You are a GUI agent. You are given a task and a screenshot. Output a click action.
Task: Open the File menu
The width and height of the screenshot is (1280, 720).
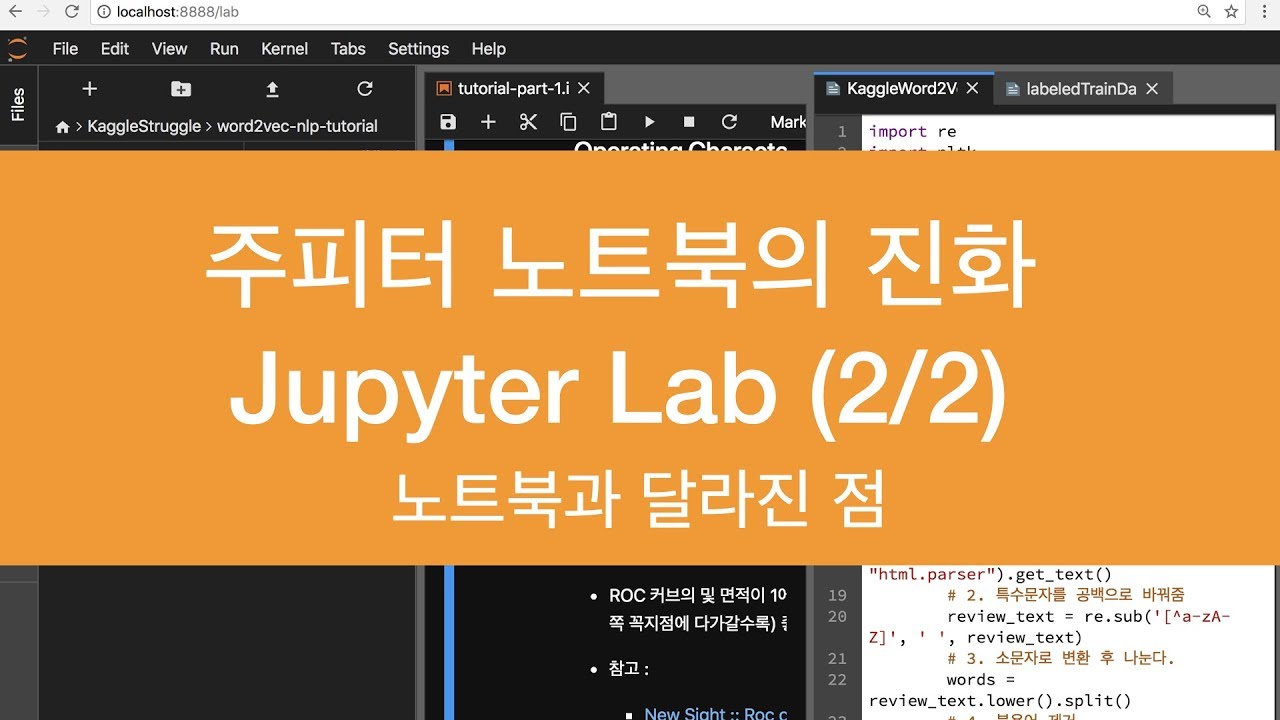65,48
